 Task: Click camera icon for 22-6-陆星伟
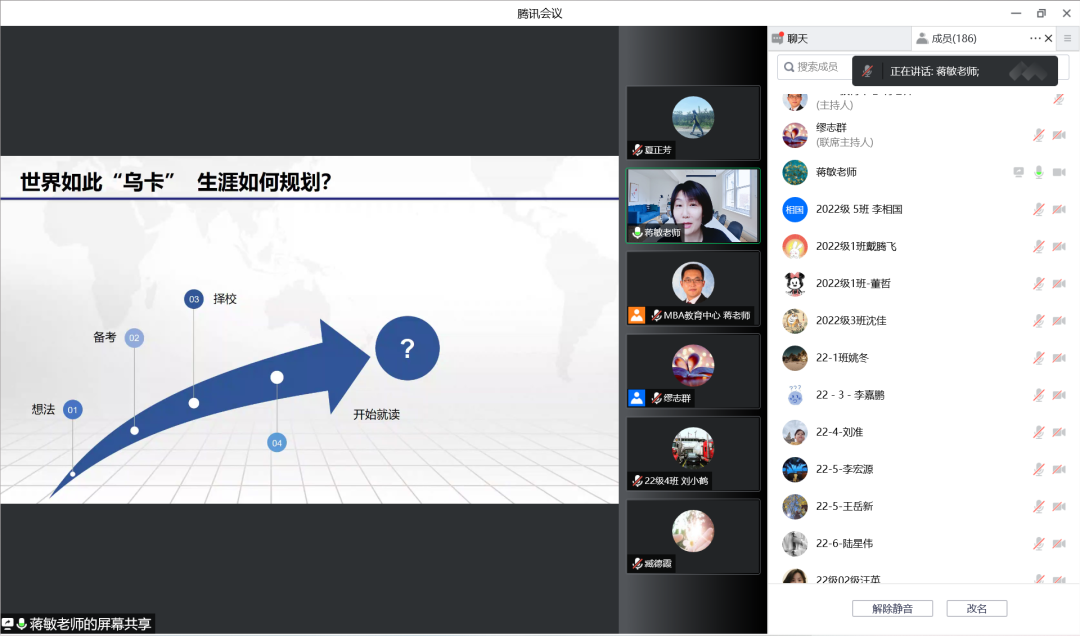(1059, 544)
